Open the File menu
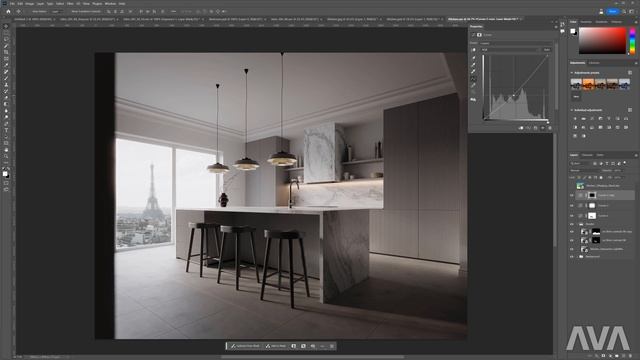 pos(12,4)
